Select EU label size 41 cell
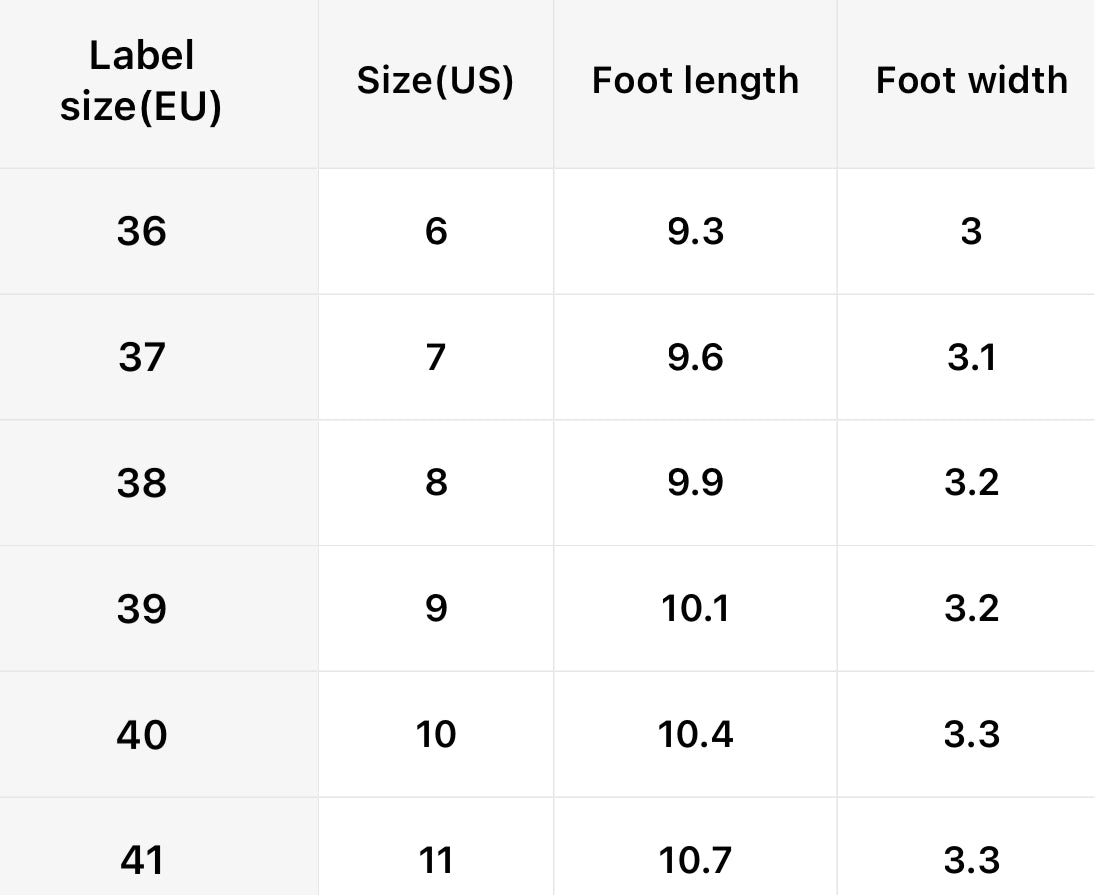Screen dimensions: 1095x895 point(141,860)
